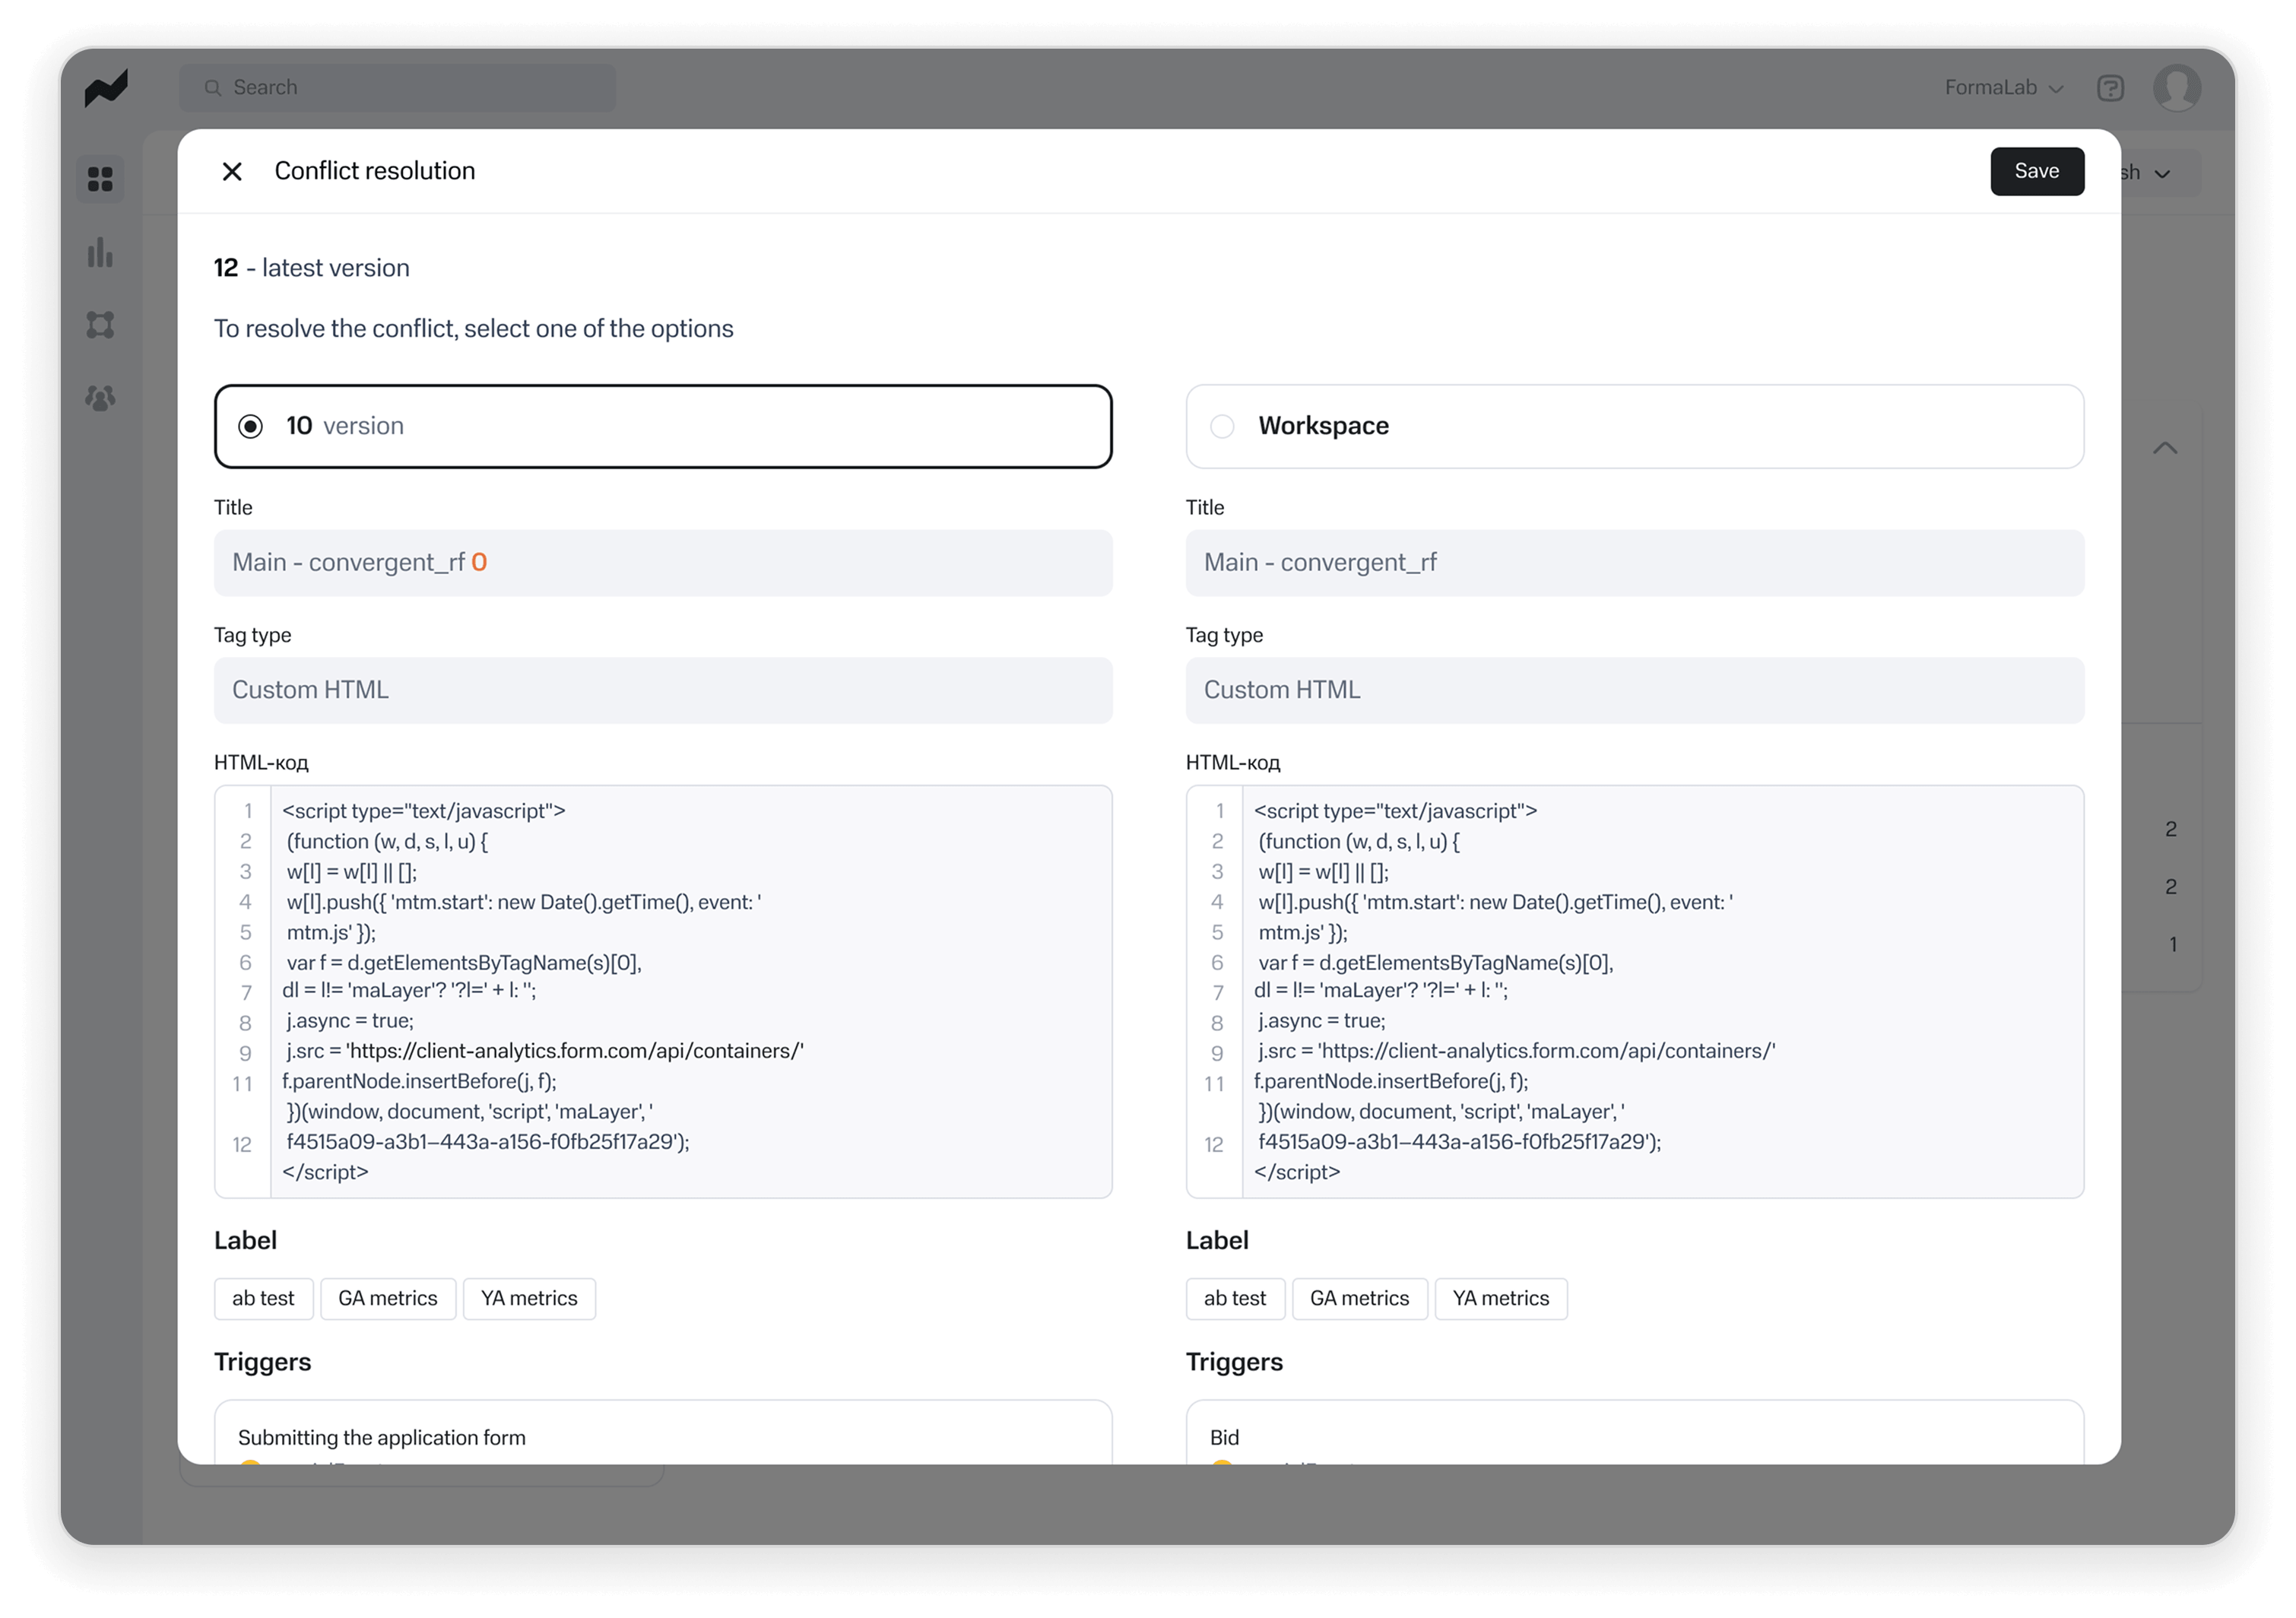Select the Workspace 'YA metrics' label
The width and height of the screenshot is (2296, 1618).
pyautogui.click(x=1500, y=1298)
